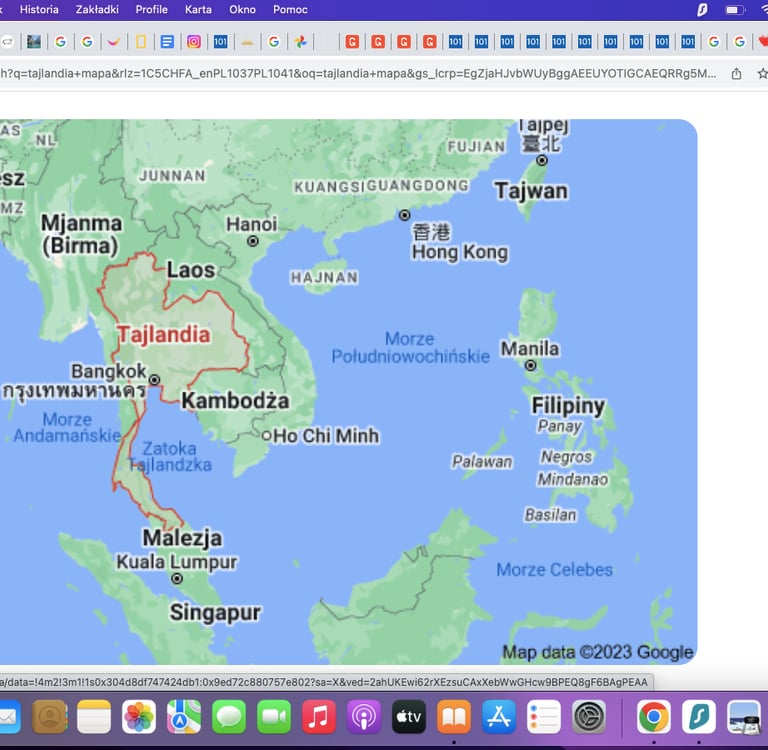Click the Manila label on the map

pyautogui.click(x=529, y=349)
